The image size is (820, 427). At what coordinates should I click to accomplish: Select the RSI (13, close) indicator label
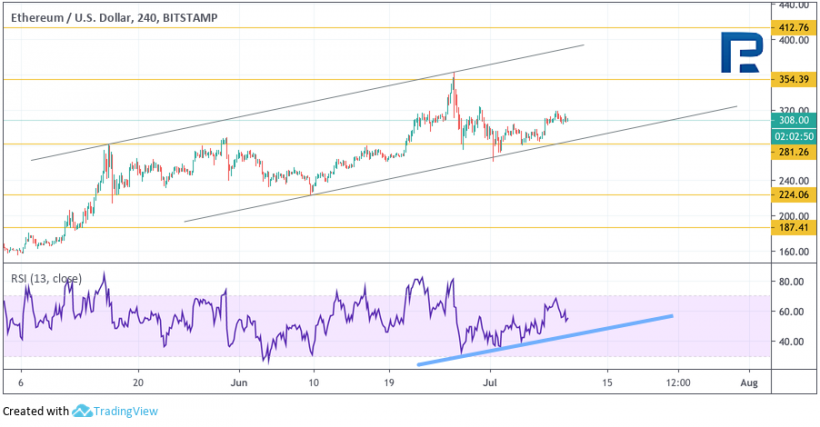(47, 278)
